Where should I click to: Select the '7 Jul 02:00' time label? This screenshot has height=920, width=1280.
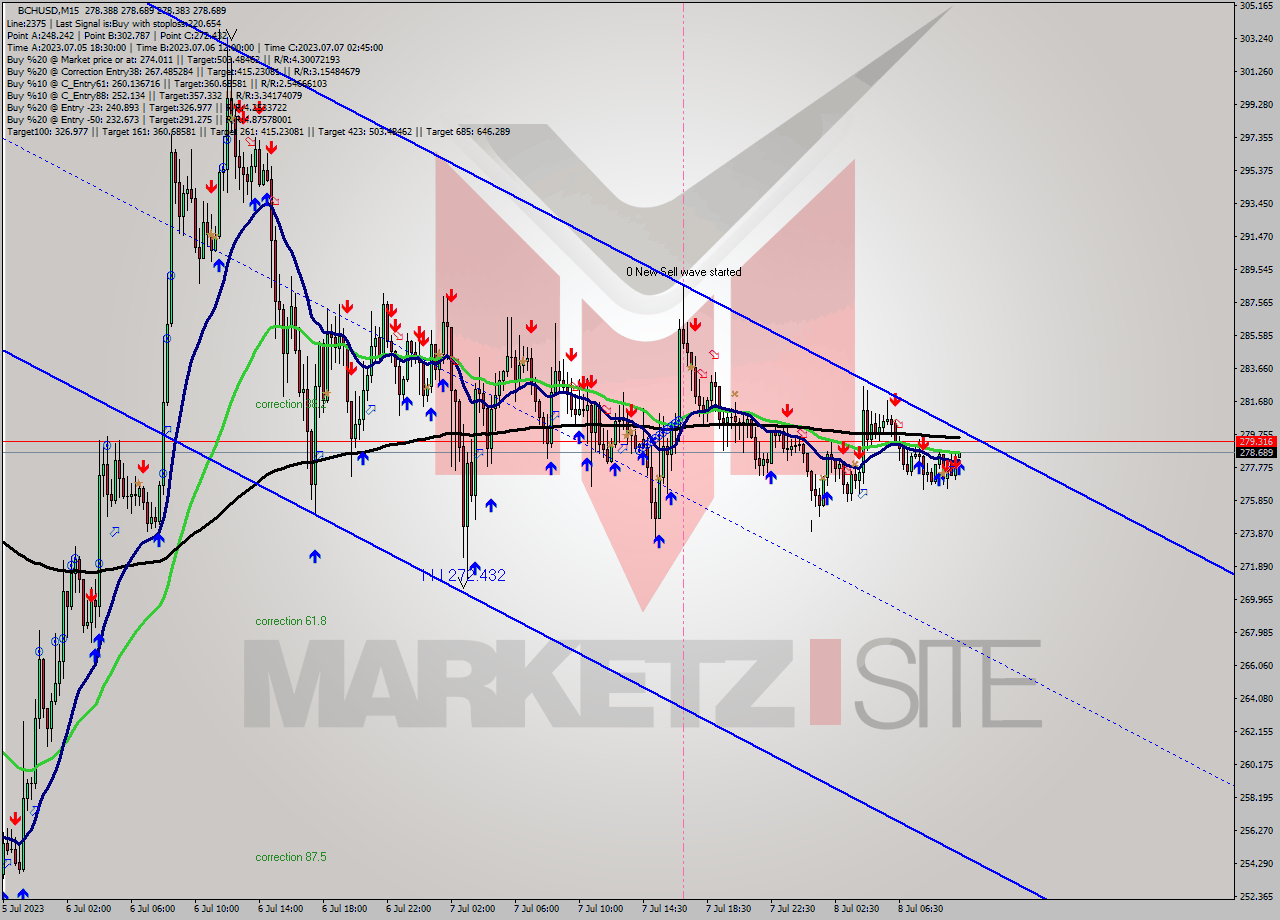click(472, 910)
